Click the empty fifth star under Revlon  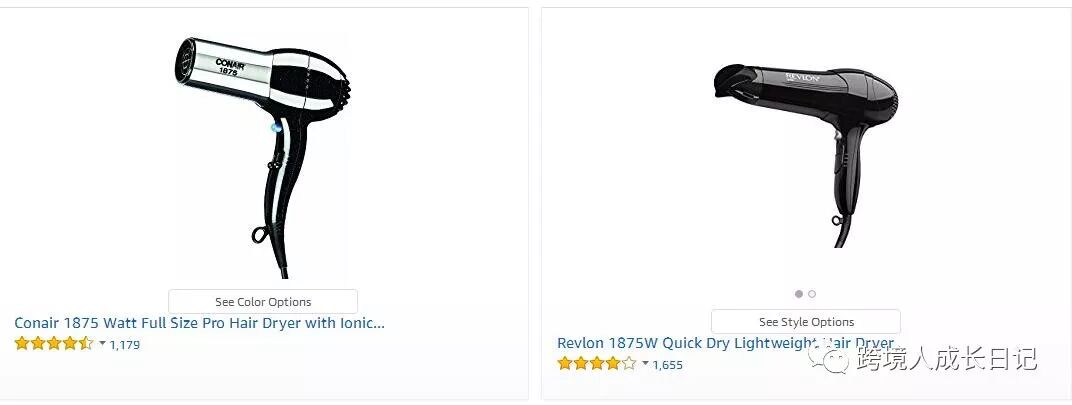pos(629,363)
